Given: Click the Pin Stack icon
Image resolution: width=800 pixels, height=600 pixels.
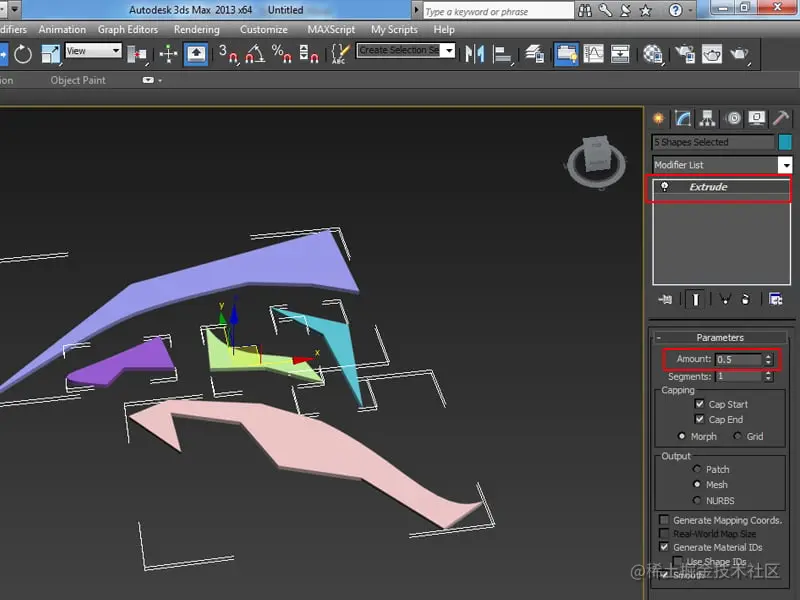Looking at the screenshot, I should pos(665,299).
